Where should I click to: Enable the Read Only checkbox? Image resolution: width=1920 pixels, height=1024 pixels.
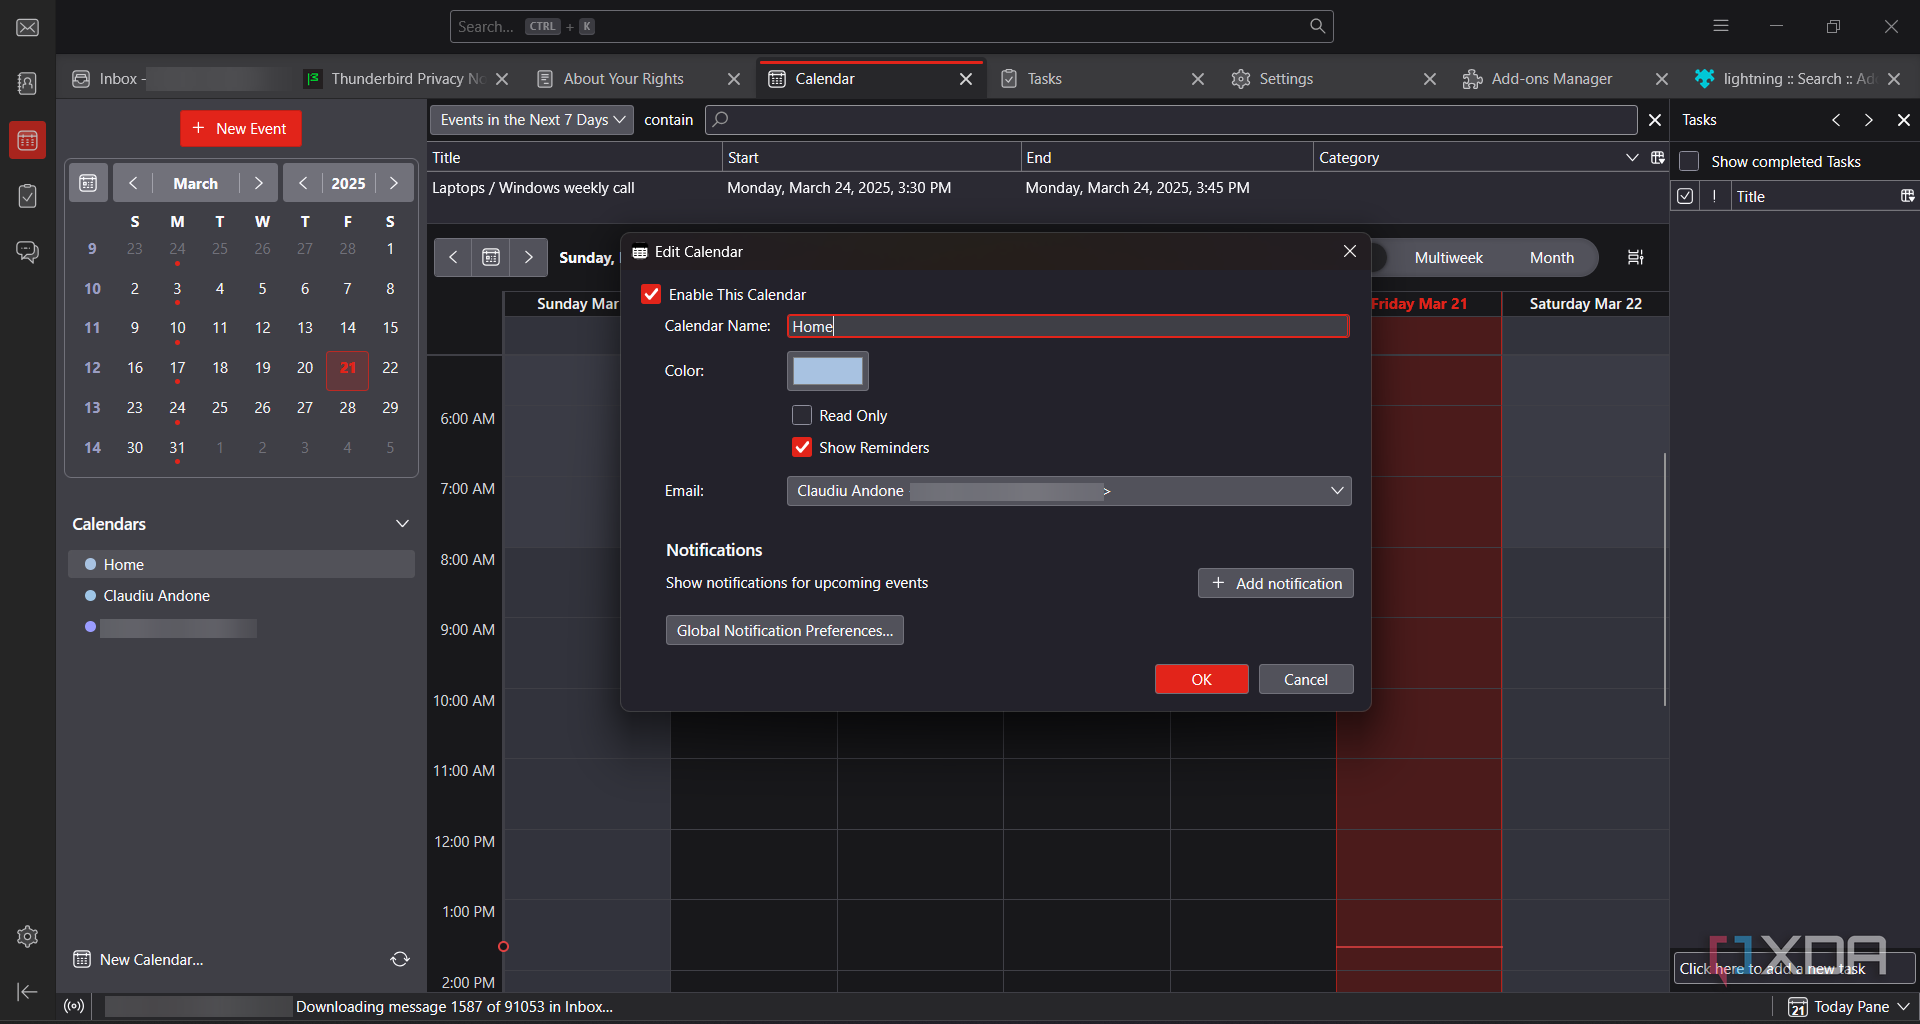coord(802,415)
